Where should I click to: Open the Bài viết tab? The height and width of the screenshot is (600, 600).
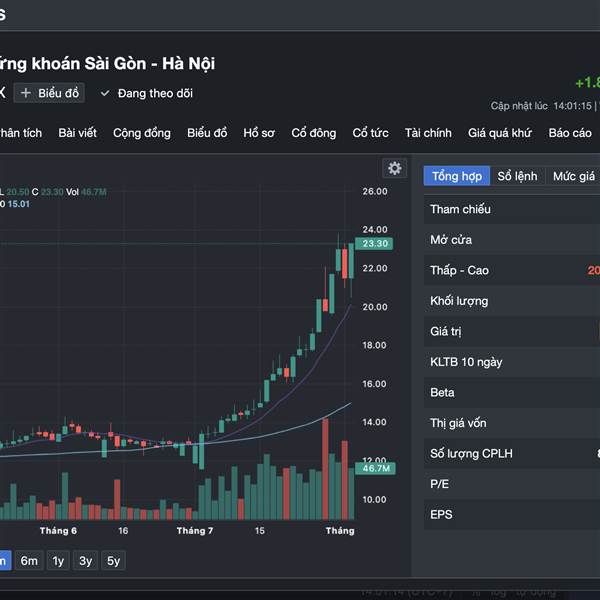[x=78, y=133]
